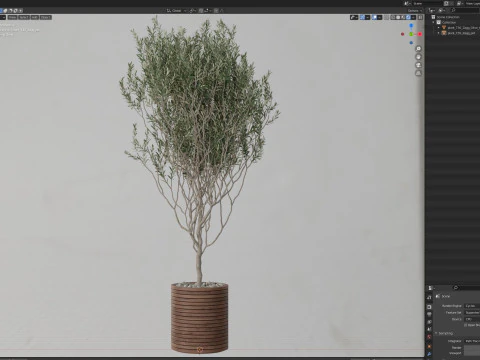Open the Modifiers properties tab
Image resolution: width=480 pixels, height=360 pixels.
click(x=429, y=354)
